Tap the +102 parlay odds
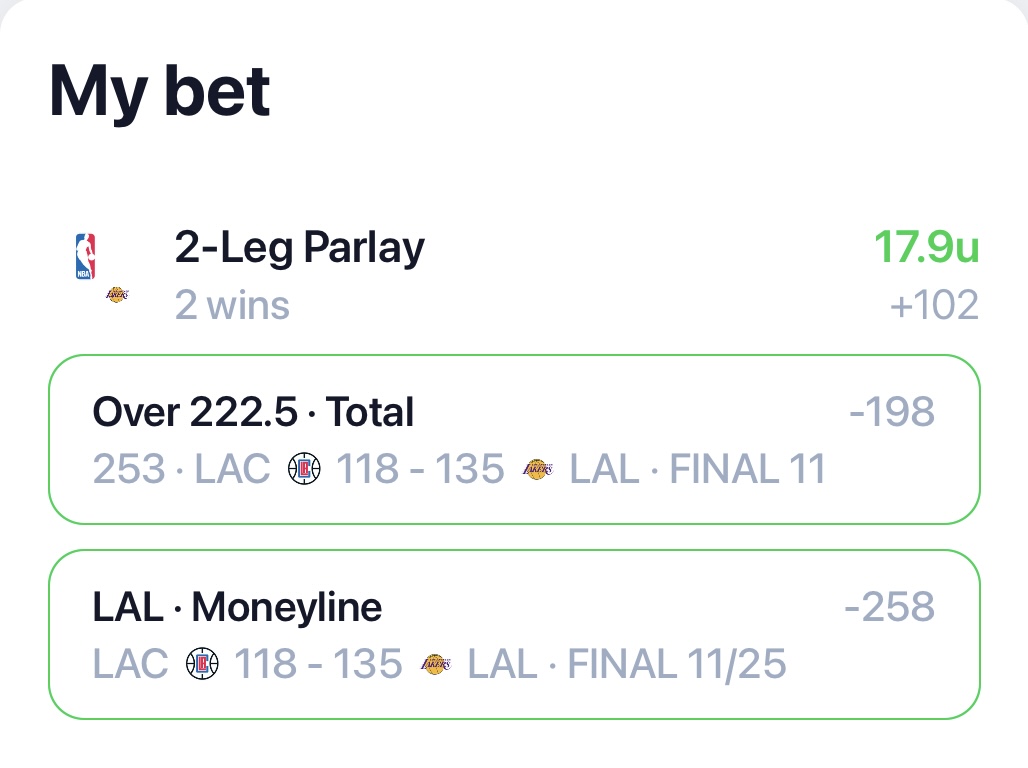The width and height of the screenshot is (1028, 768). tap(934, 305)
